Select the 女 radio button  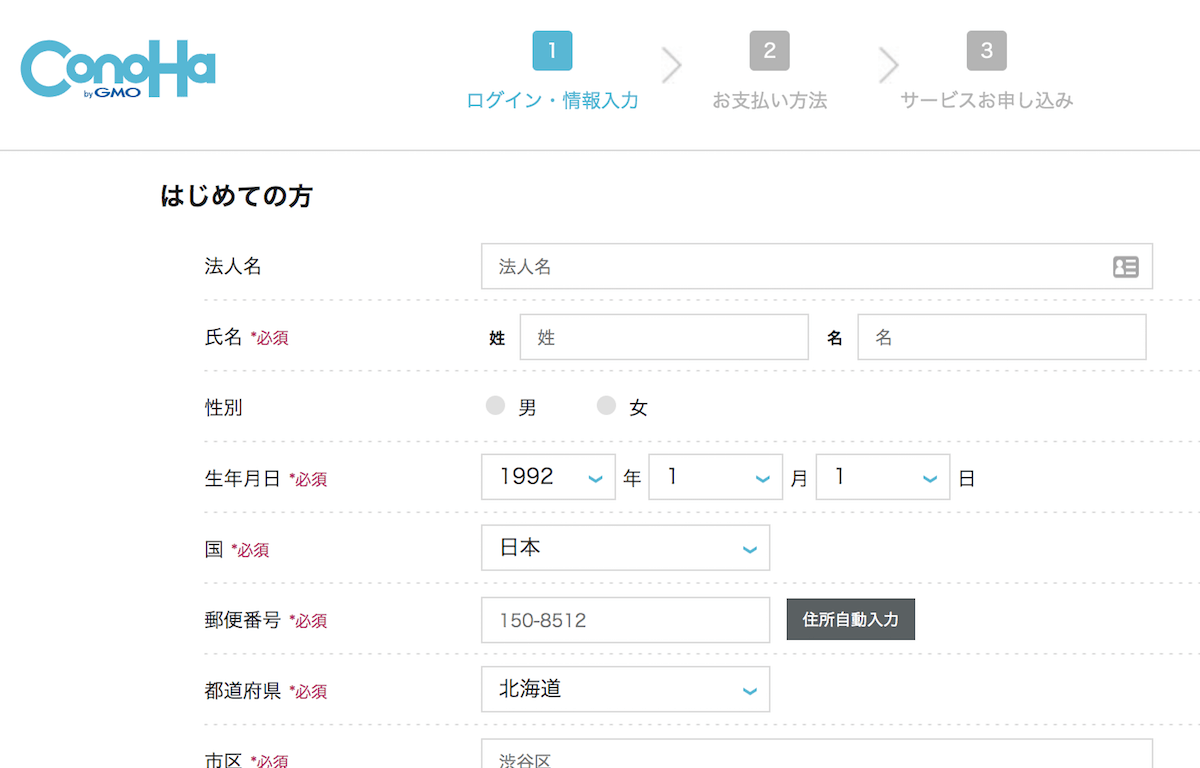click(x=606, y=406)
